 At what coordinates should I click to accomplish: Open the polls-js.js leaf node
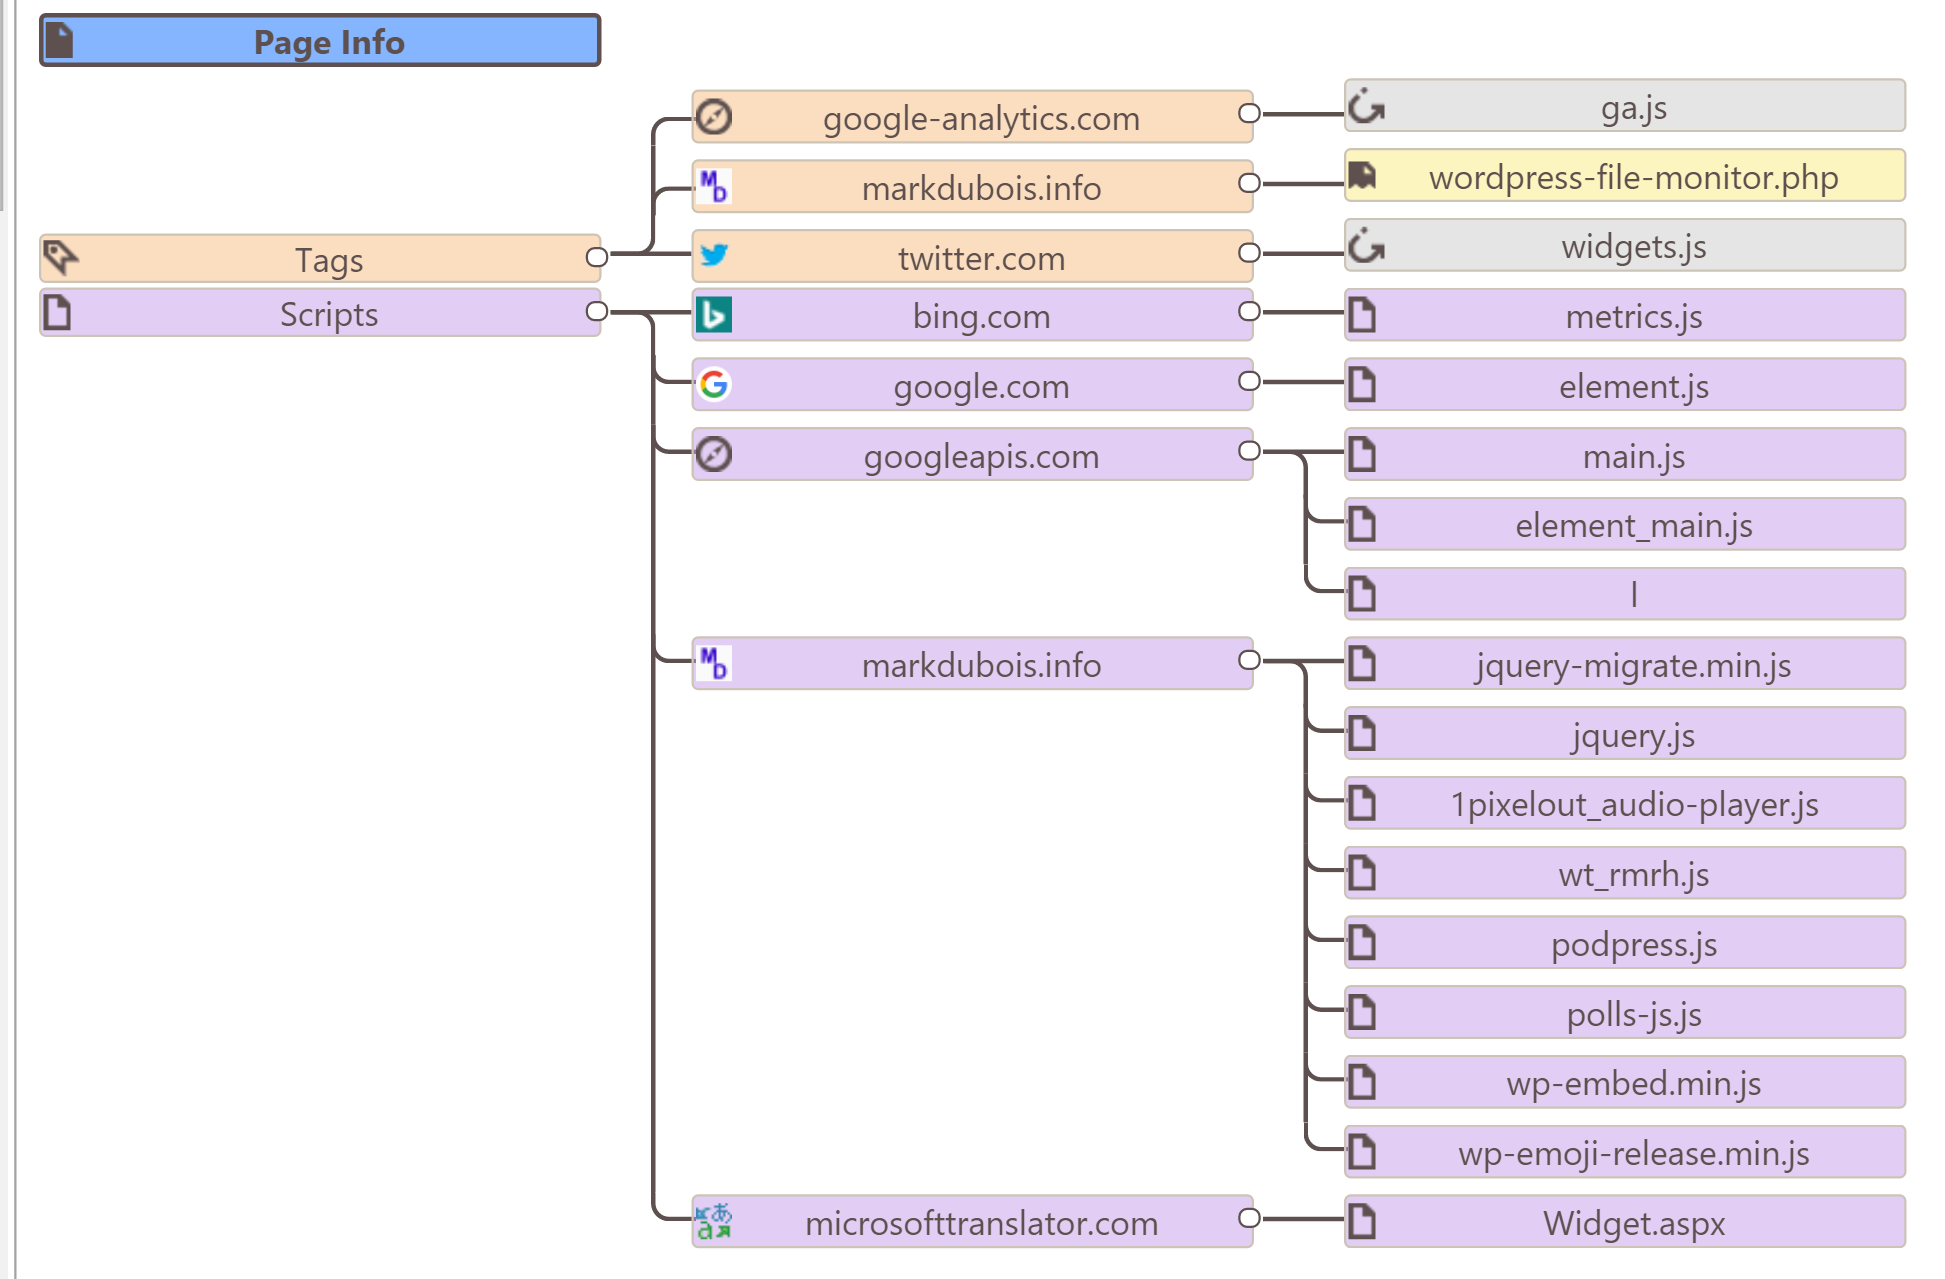(x=1625, y=1012)
